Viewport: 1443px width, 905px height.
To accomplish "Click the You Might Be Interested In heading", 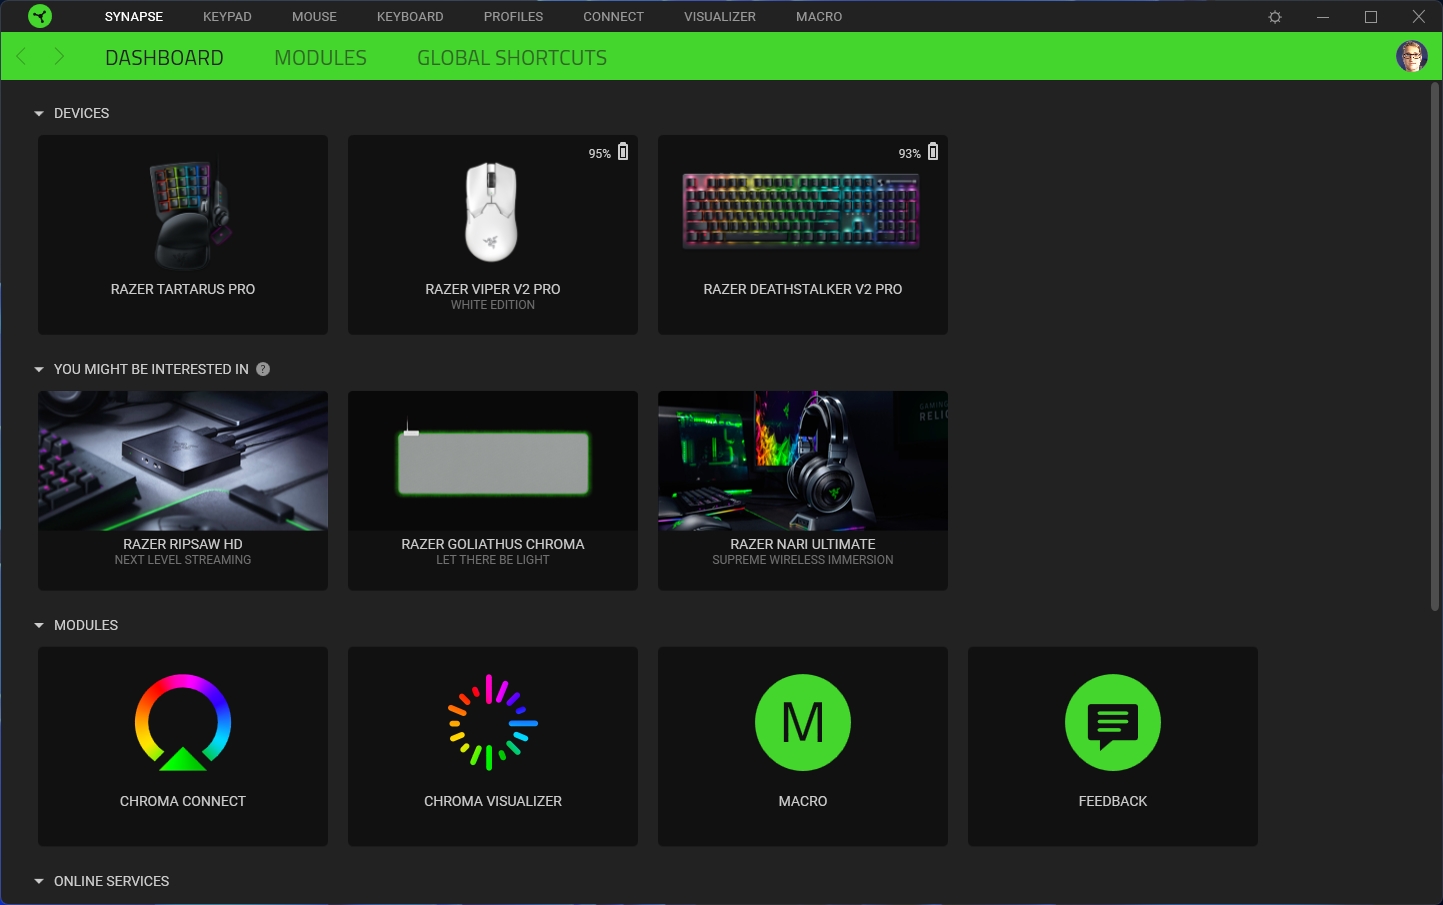I will click(x=151, y=369).
